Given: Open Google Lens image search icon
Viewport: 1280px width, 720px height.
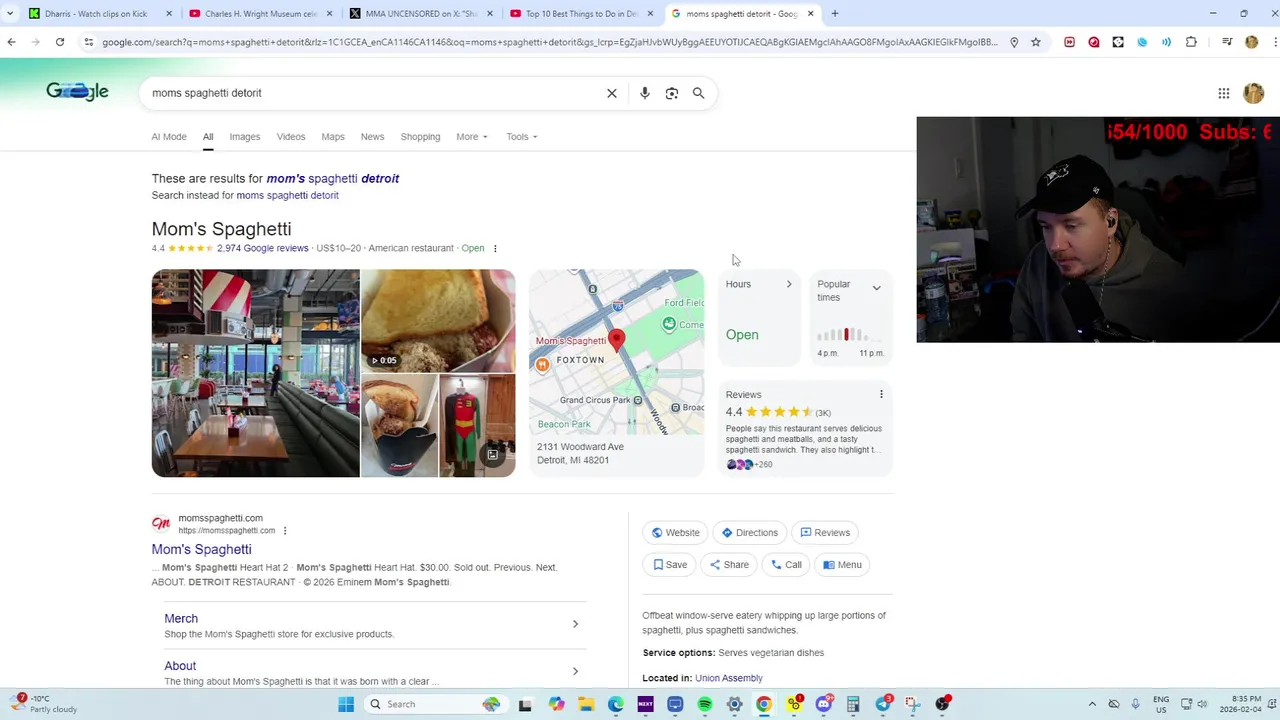Looking at the screenshot, I should pyautogui.click(x=672, y=93).
